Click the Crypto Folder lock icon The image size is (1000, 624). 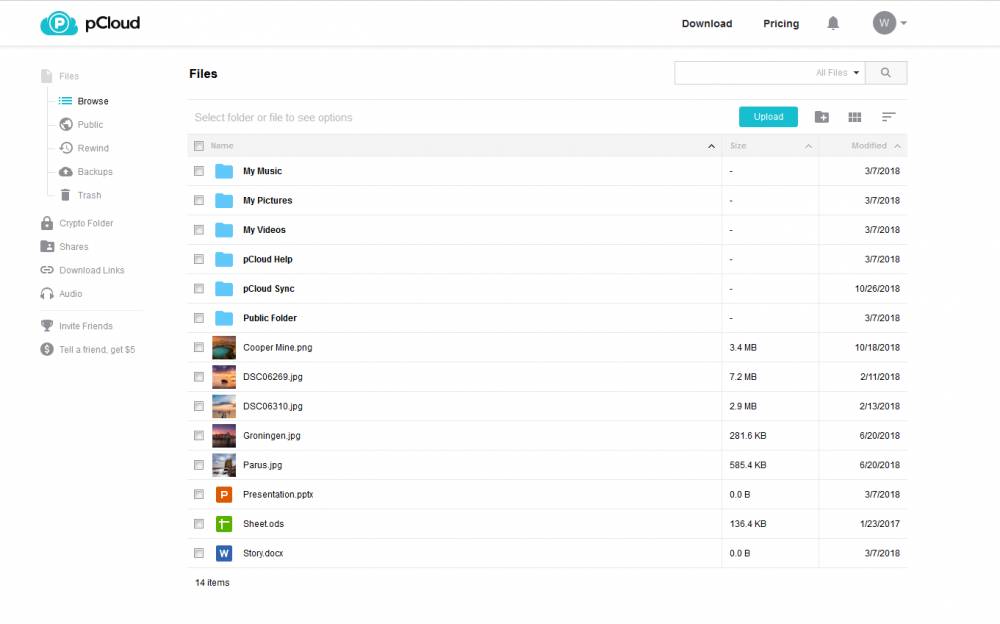click(x=47, y=223)
